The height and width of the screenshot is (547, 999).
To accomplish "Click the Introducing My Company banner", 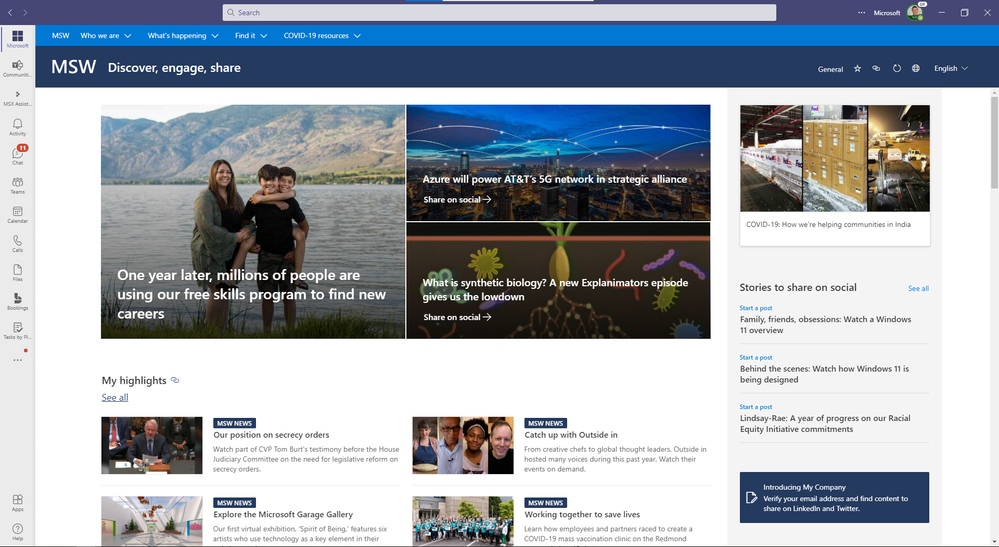I will [x=835, y=497].
